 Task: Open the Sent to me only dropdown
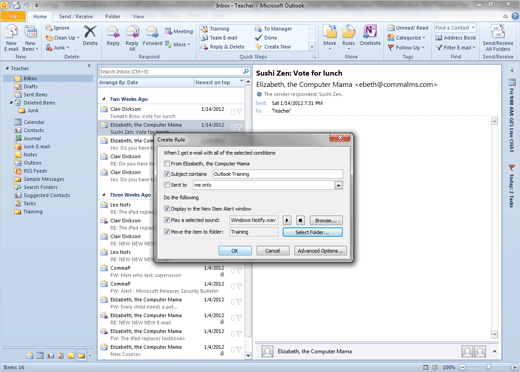(x=338, y=185)
